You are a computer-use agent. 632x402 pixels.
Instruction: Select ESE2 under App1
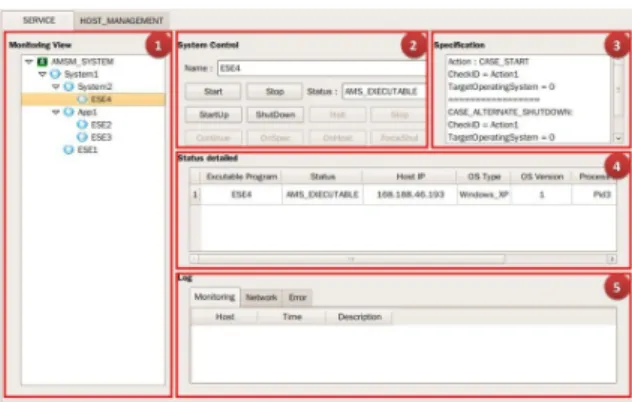point(101,125)
